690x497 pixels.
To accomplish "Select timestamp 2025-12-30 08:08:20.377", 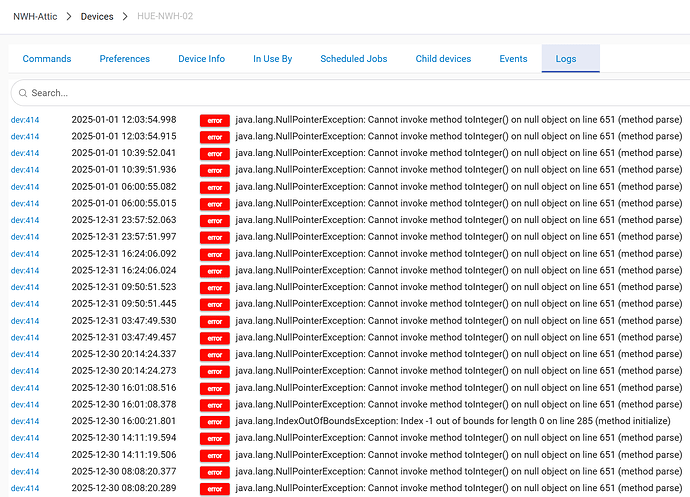I will 124,471.
